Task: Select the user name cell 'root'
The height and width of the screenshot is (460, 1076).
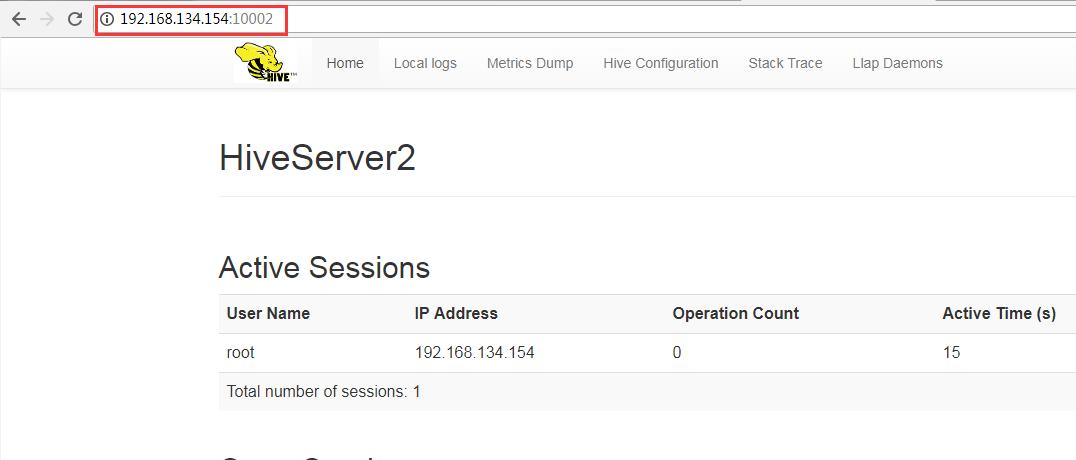Action: coord(241,353)
